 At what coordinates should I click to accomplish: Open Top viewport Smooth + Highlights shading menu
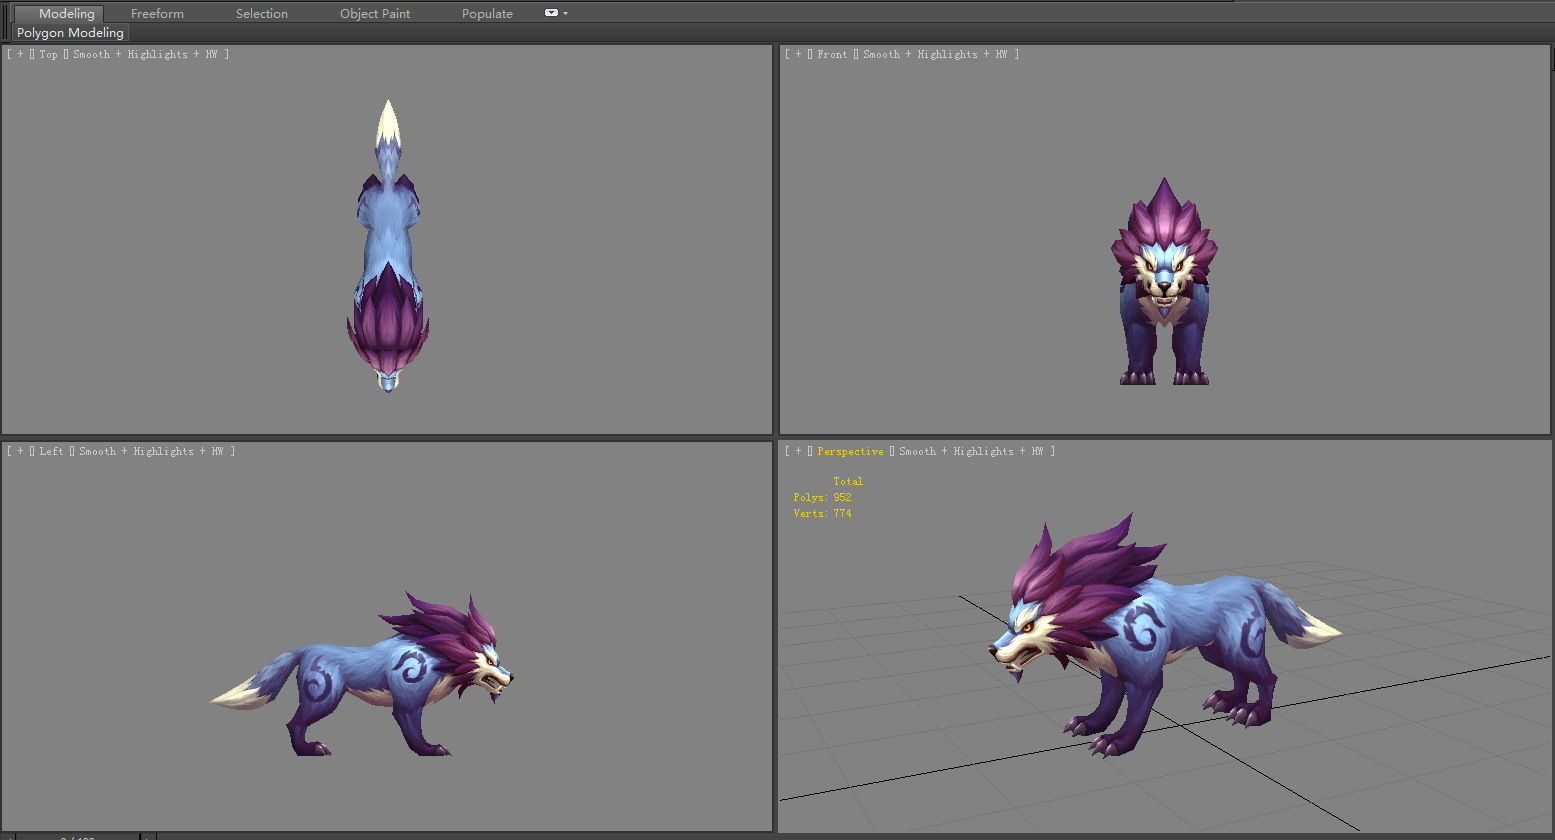(x=145, y=54)
